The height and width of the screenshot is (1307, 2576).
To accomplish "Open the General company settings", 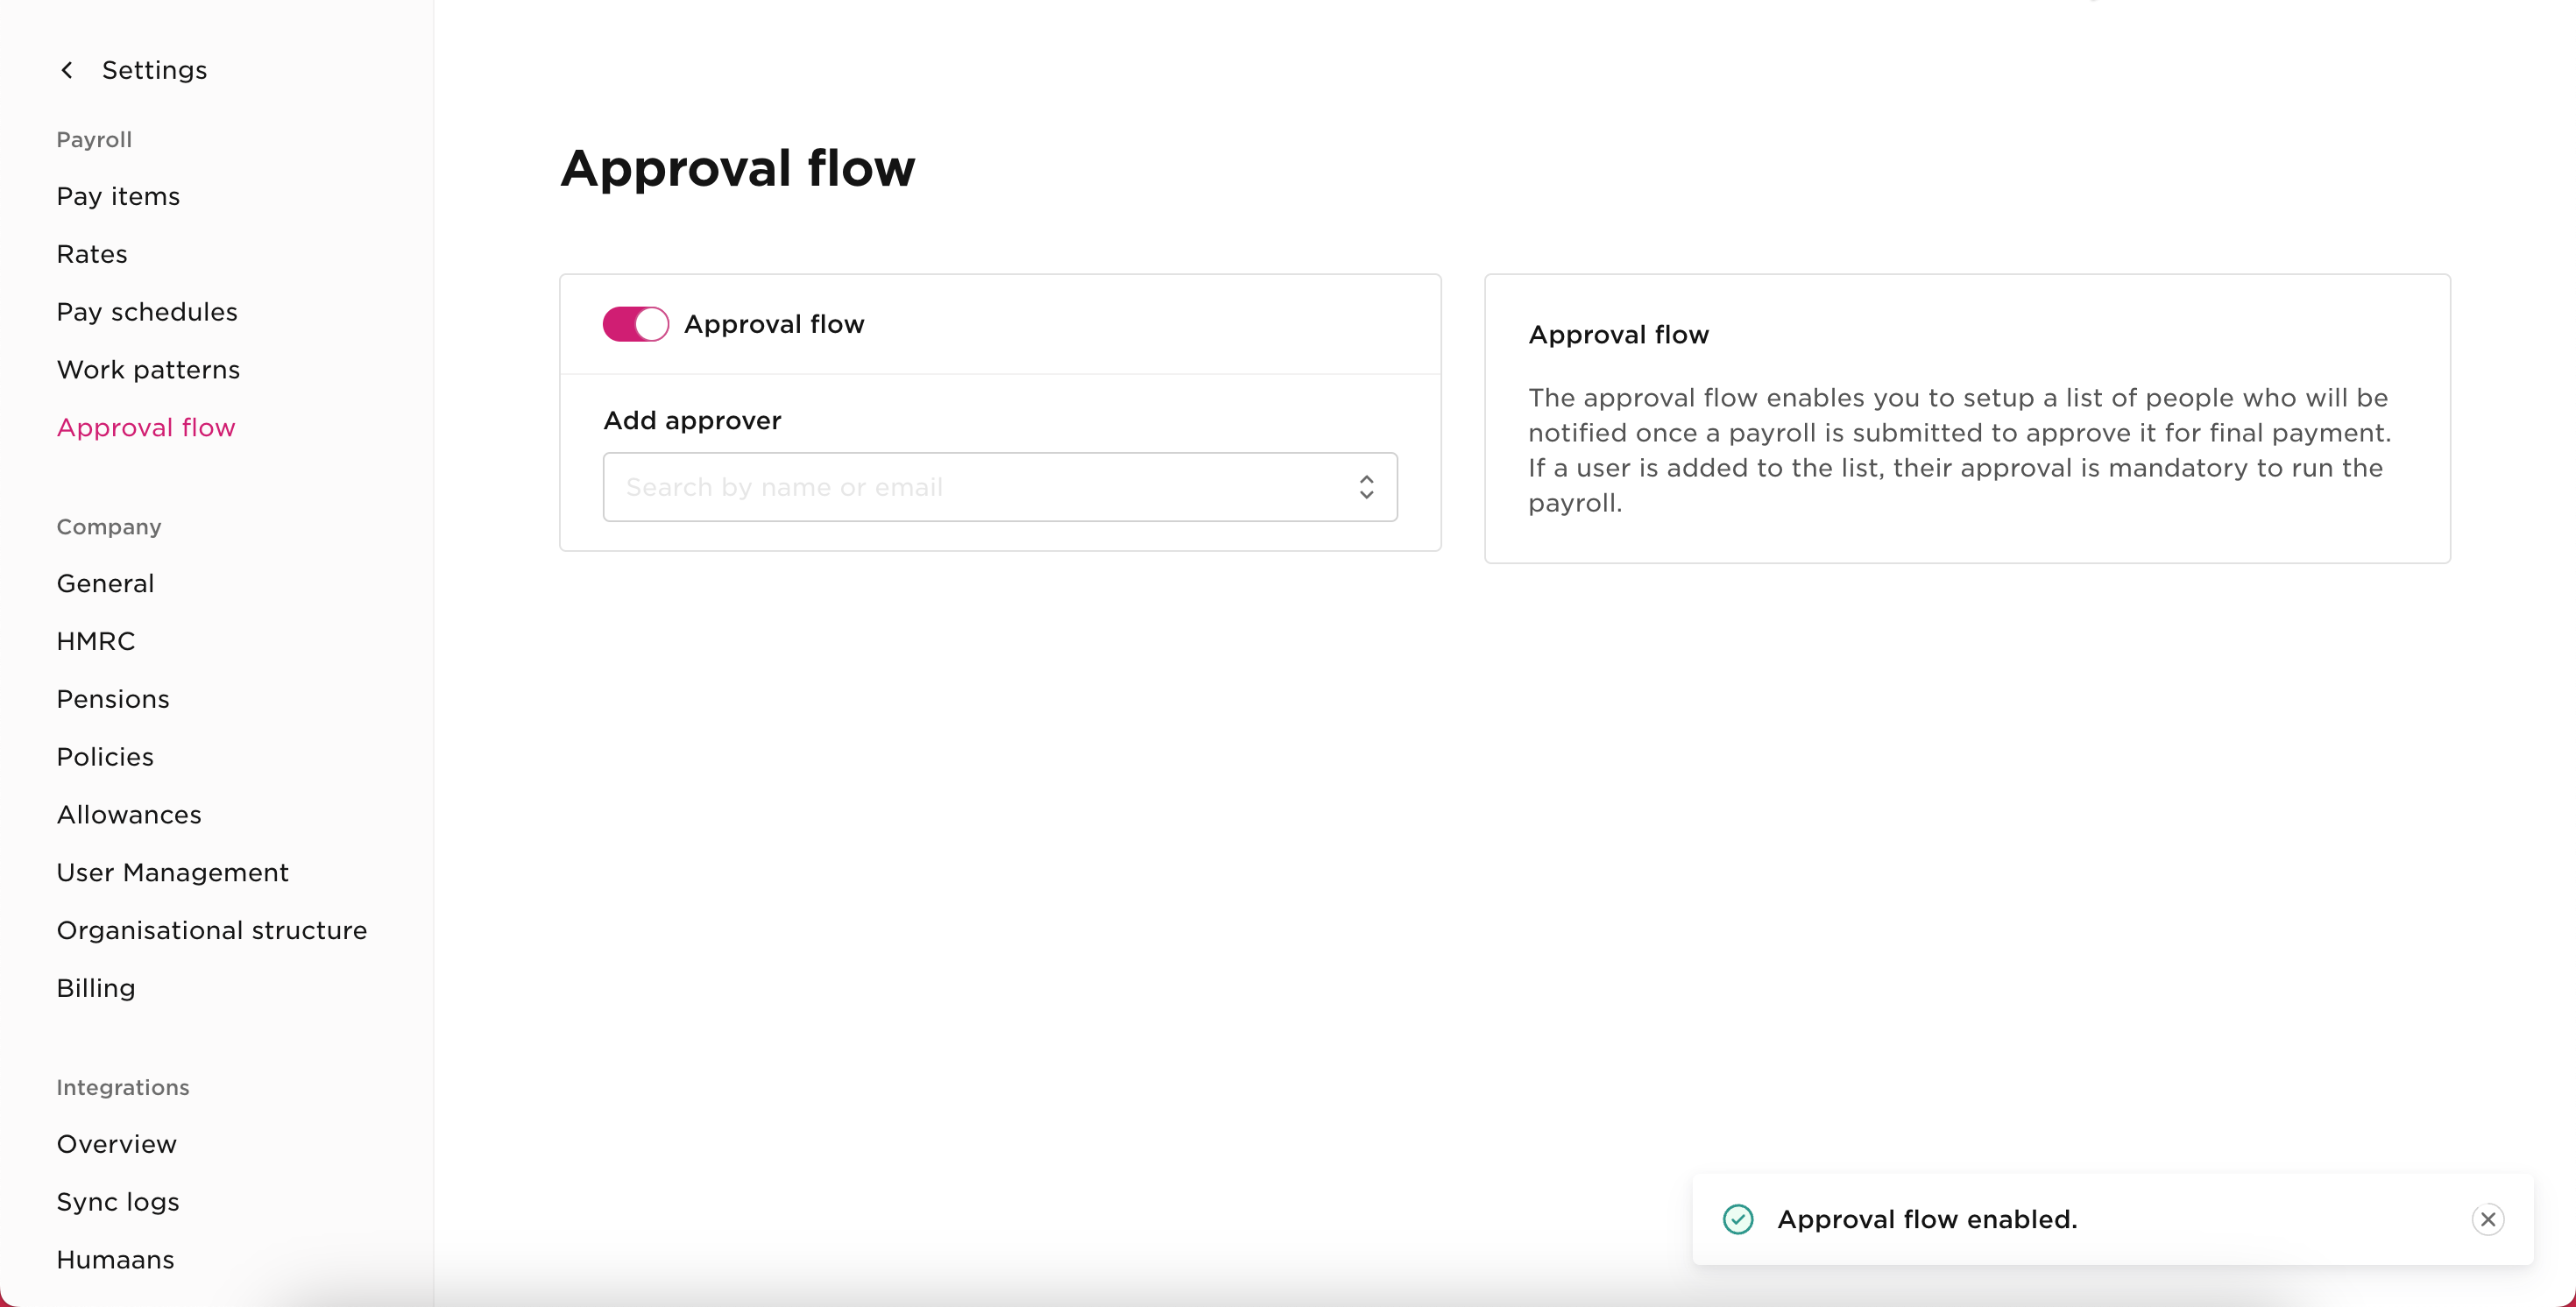I will [104, 583].
